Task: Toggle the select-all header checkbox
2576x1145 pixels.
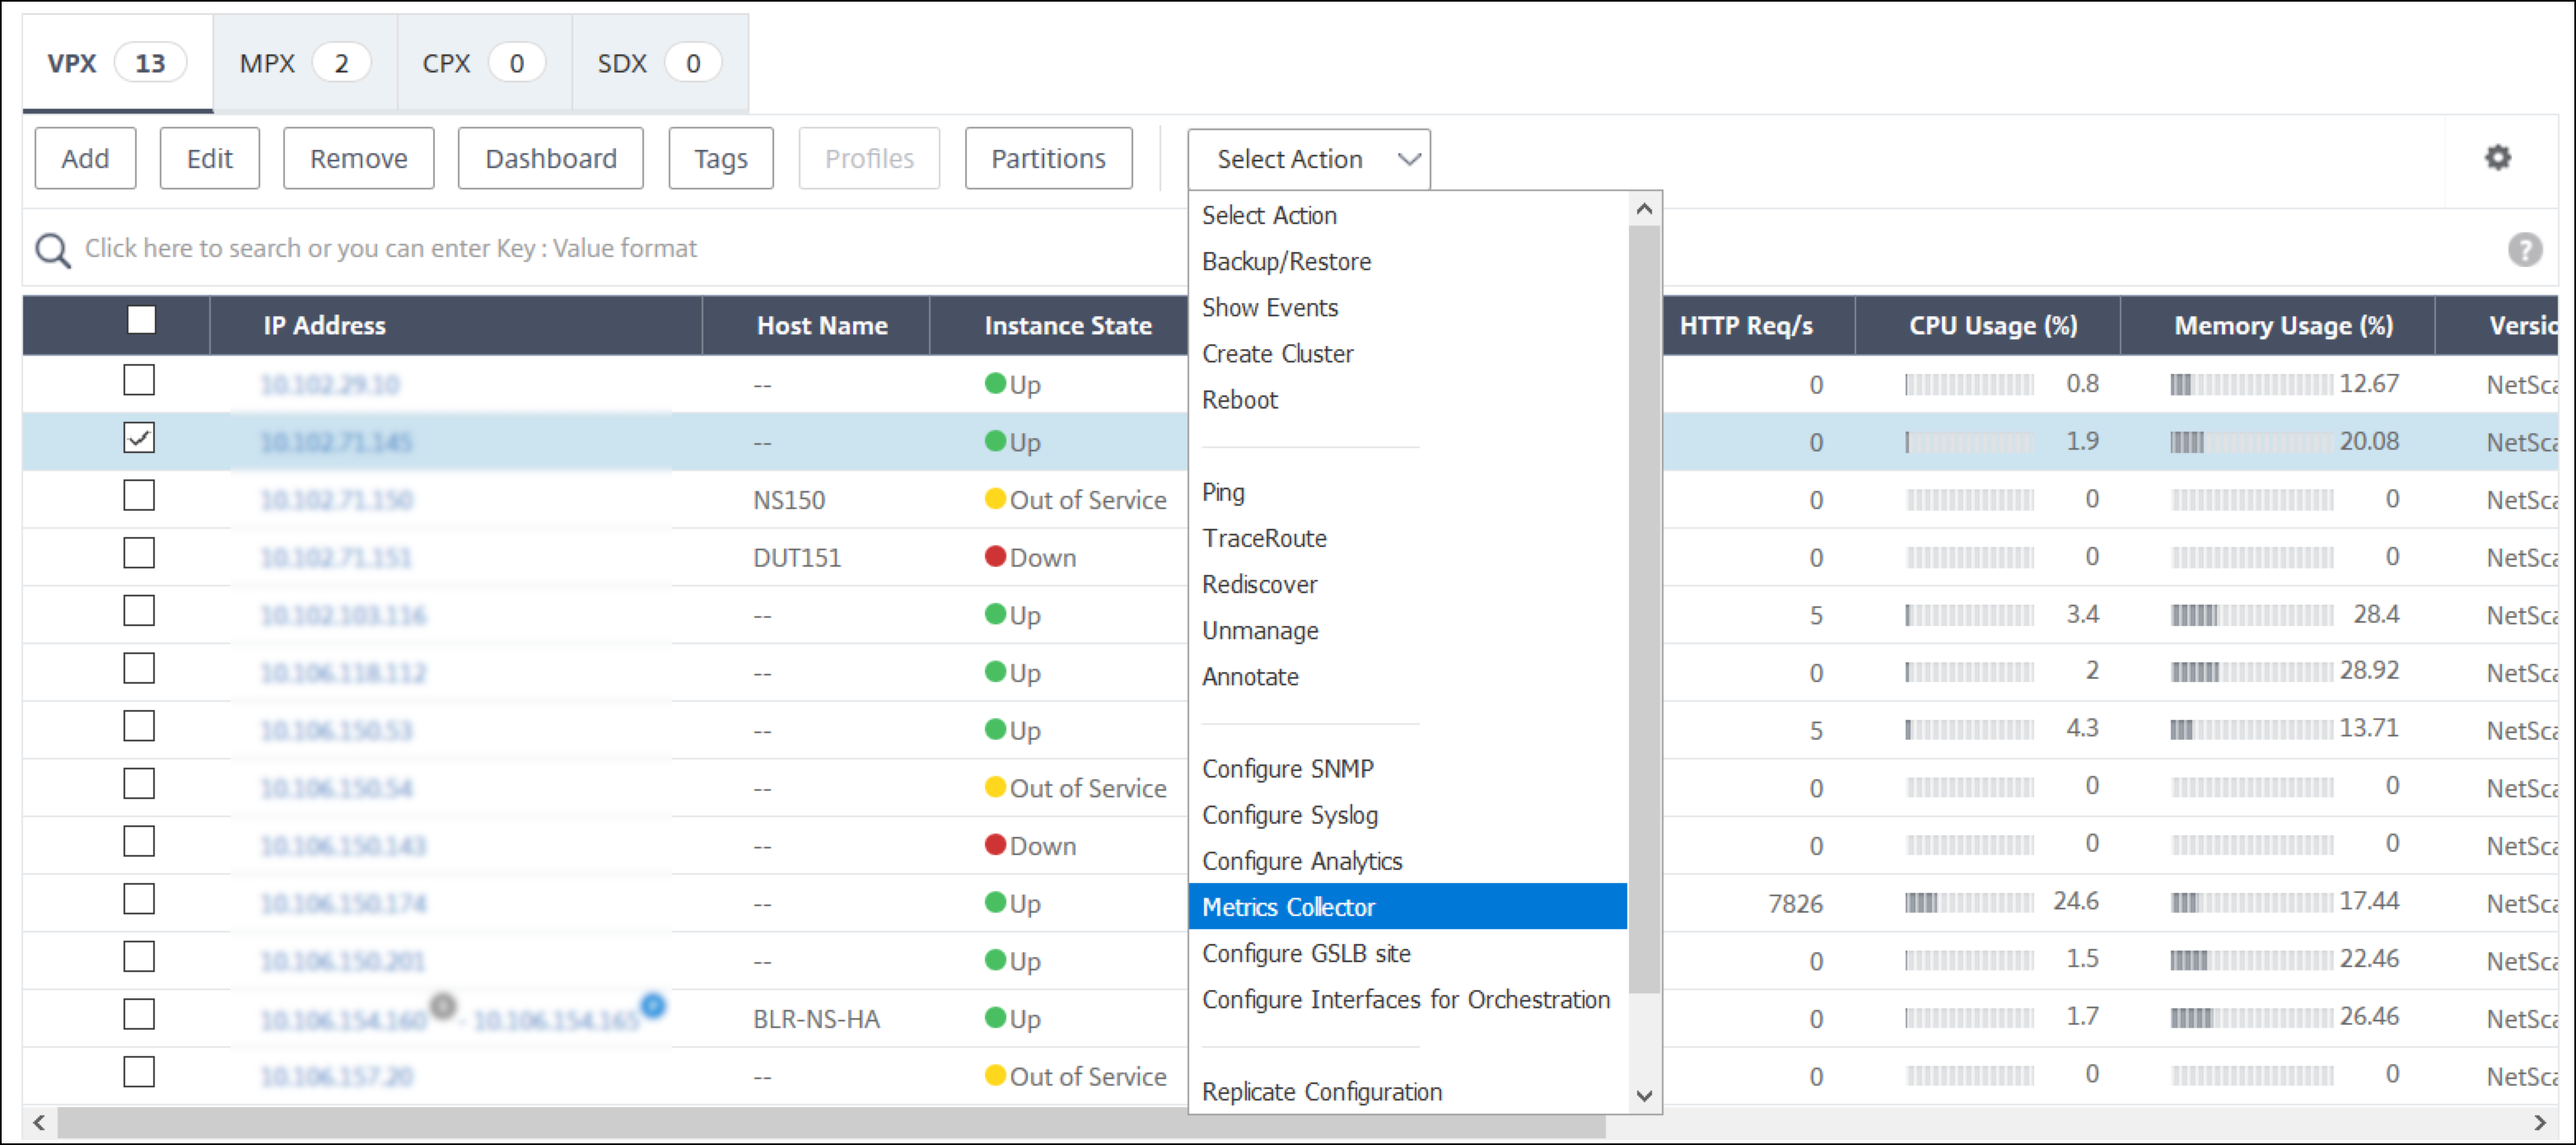Action: click(141, 320)
